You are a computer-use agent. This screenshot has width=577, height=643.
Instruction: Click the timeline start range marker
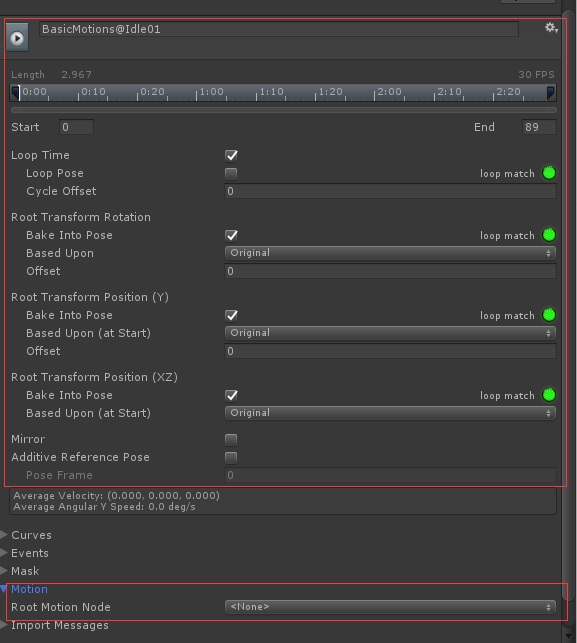15,92
